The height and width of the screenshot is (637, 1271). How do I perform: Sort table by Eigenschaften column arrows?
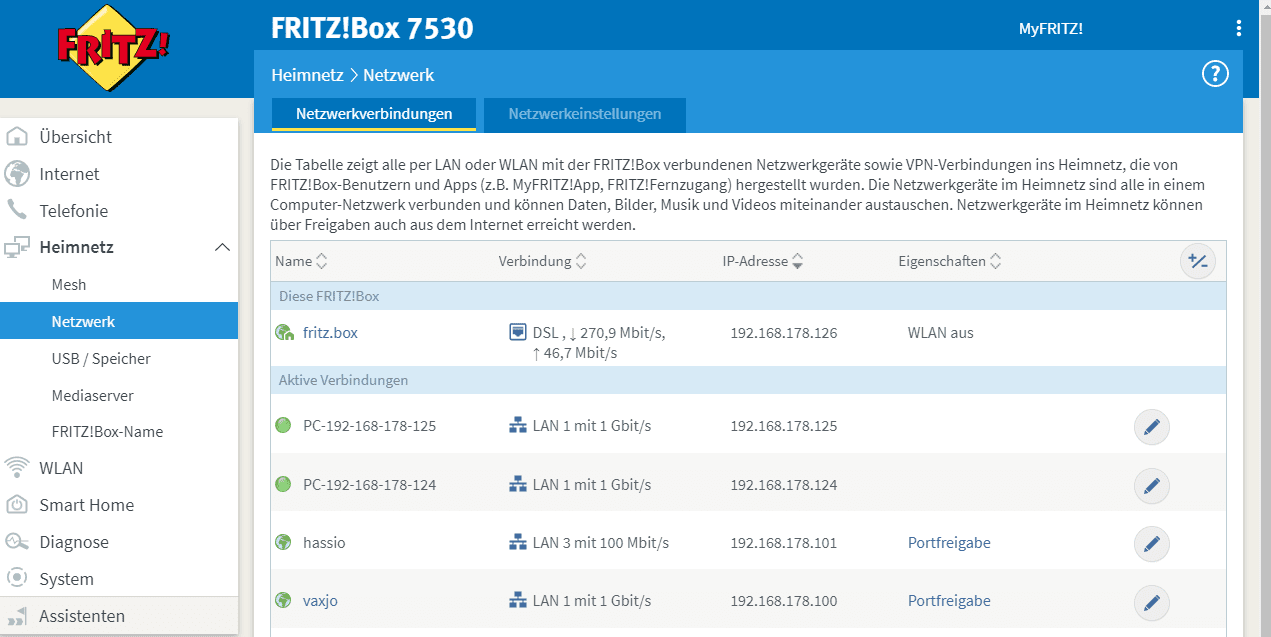coord(996,262)
